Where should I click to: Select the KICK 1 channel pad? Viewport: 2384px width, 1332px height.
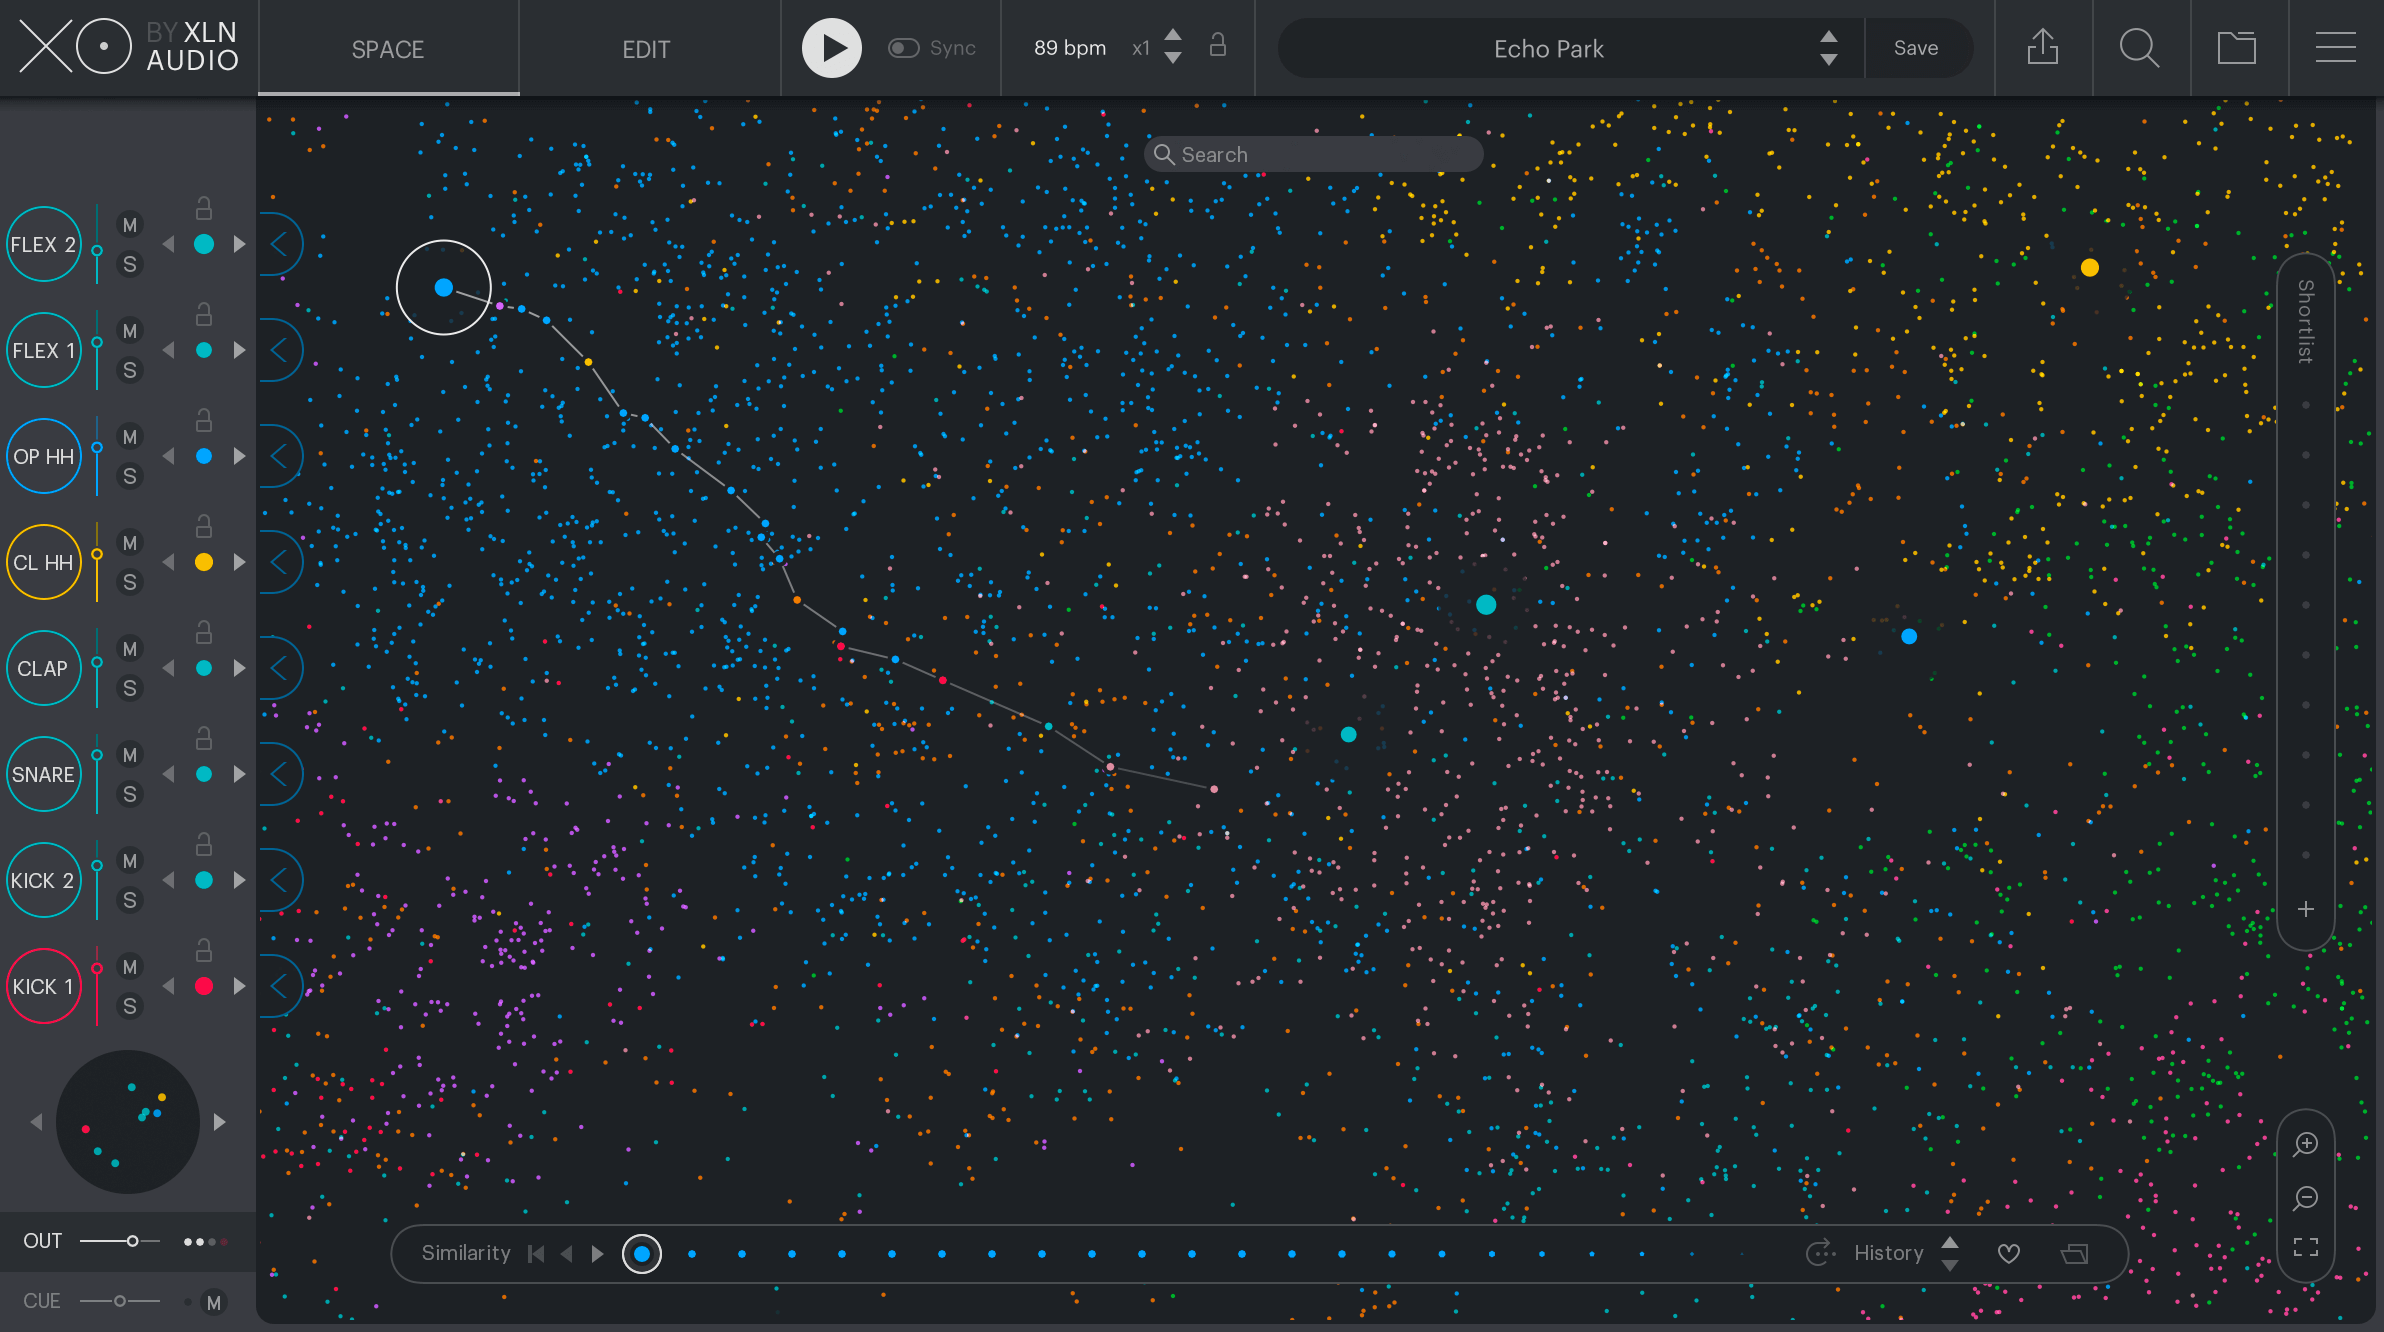point(43,986)
